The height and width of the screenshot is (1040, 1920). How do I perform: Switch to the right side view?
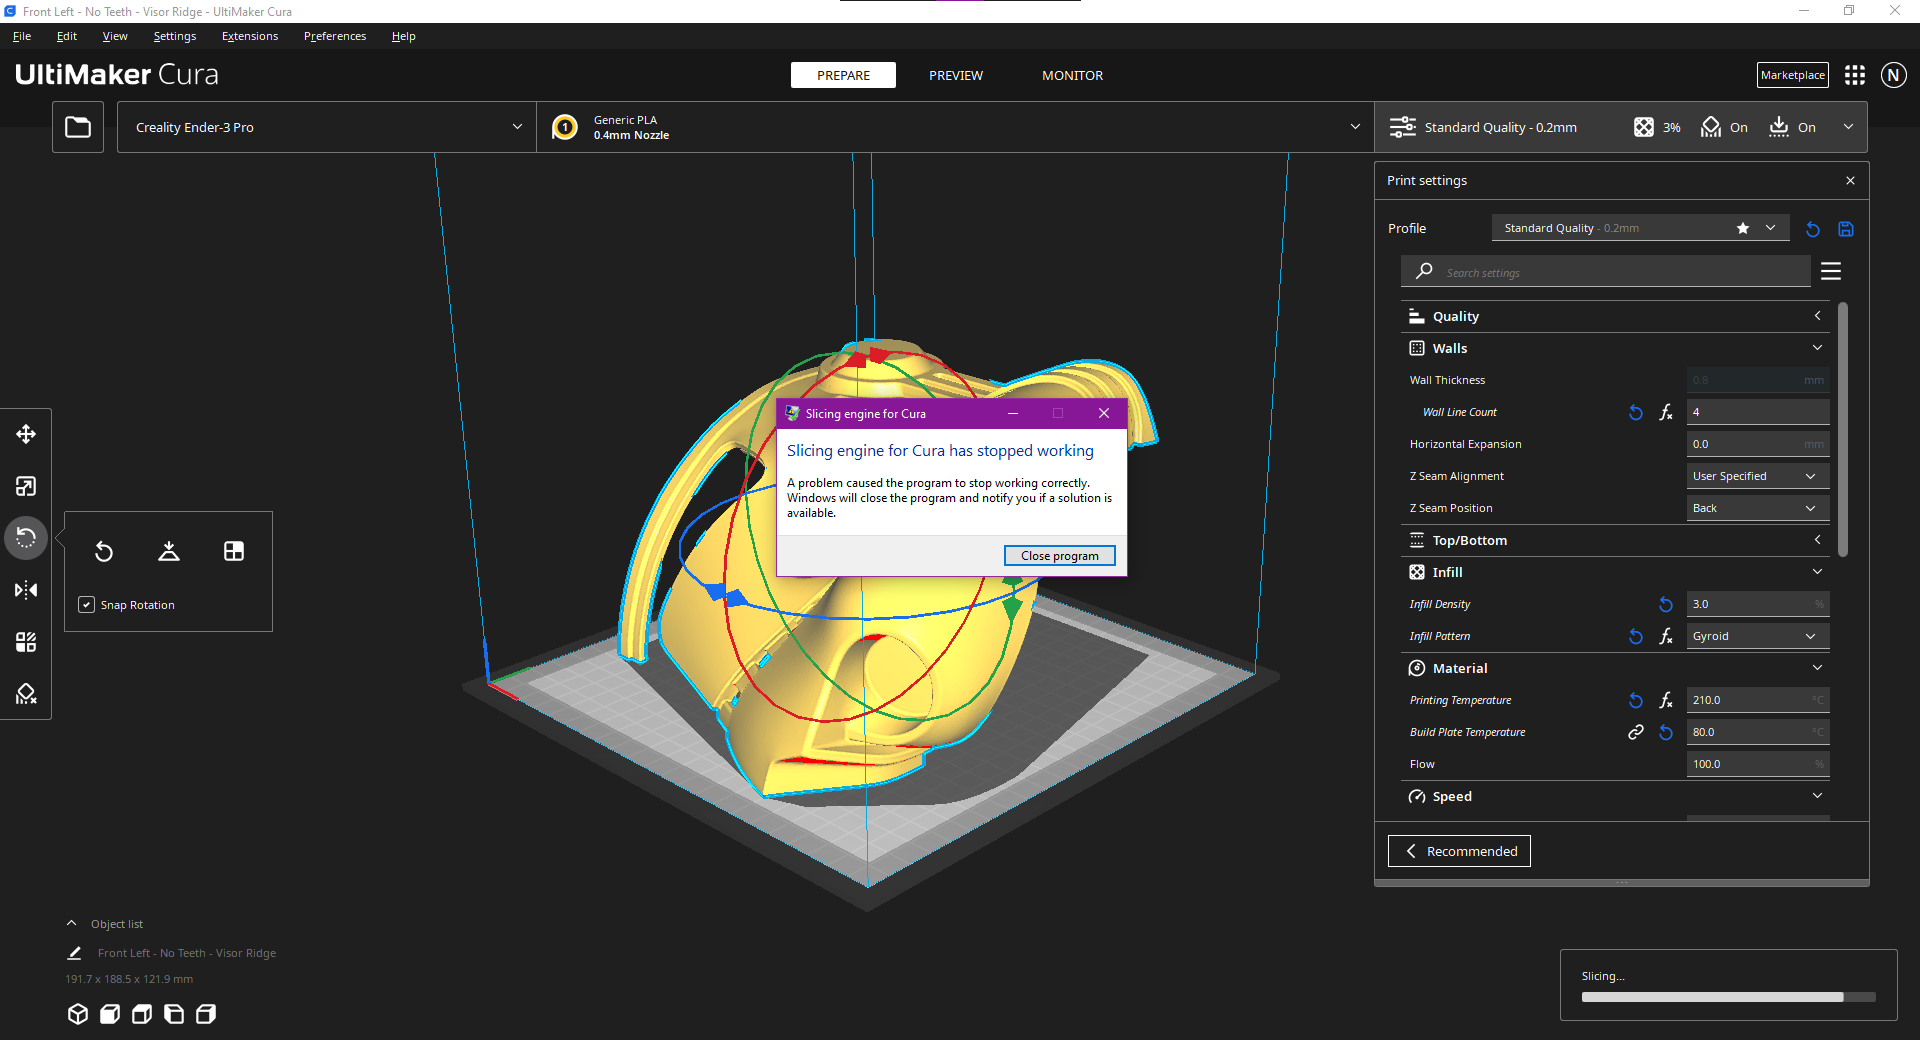click(x=206, y=1014)
